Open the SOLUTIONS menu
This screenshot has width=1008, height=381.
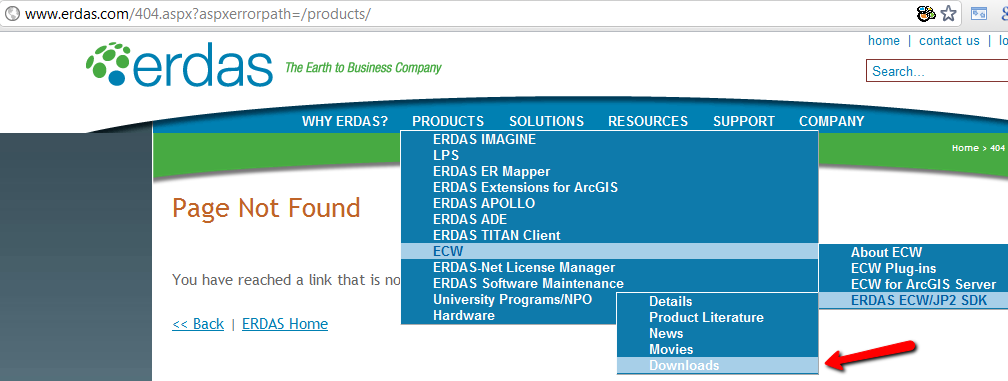tap(546, 121)
